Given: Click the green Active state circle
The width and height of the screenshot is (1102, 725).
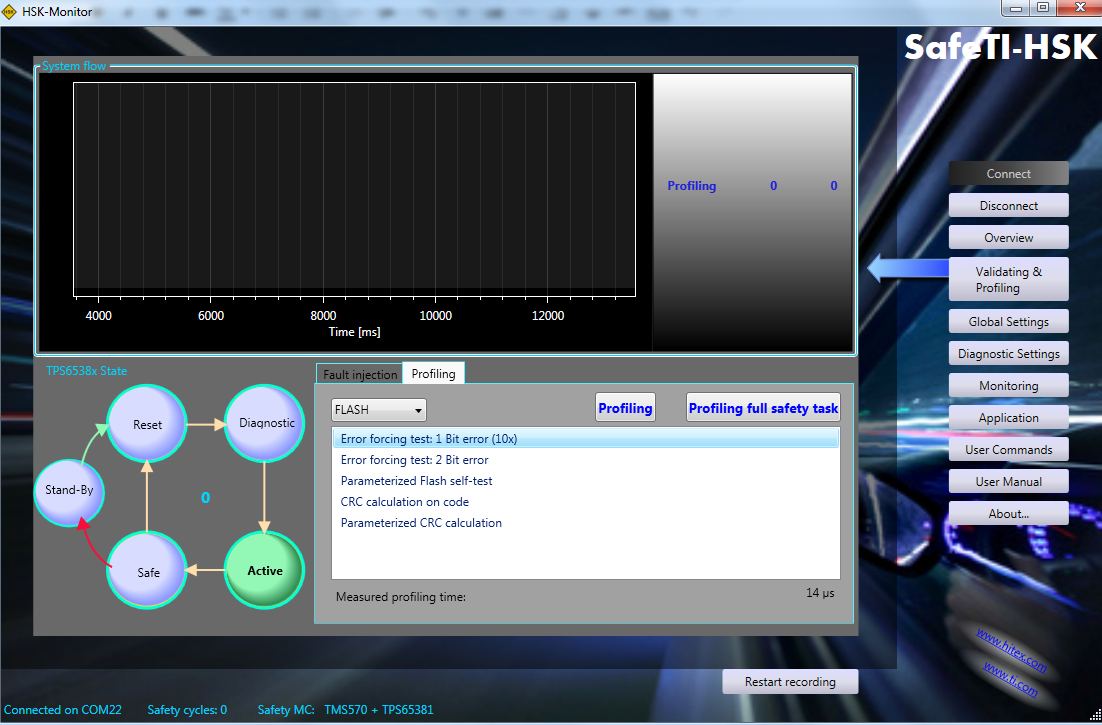Looking at the screenshot, I should (x=265, y=570).
